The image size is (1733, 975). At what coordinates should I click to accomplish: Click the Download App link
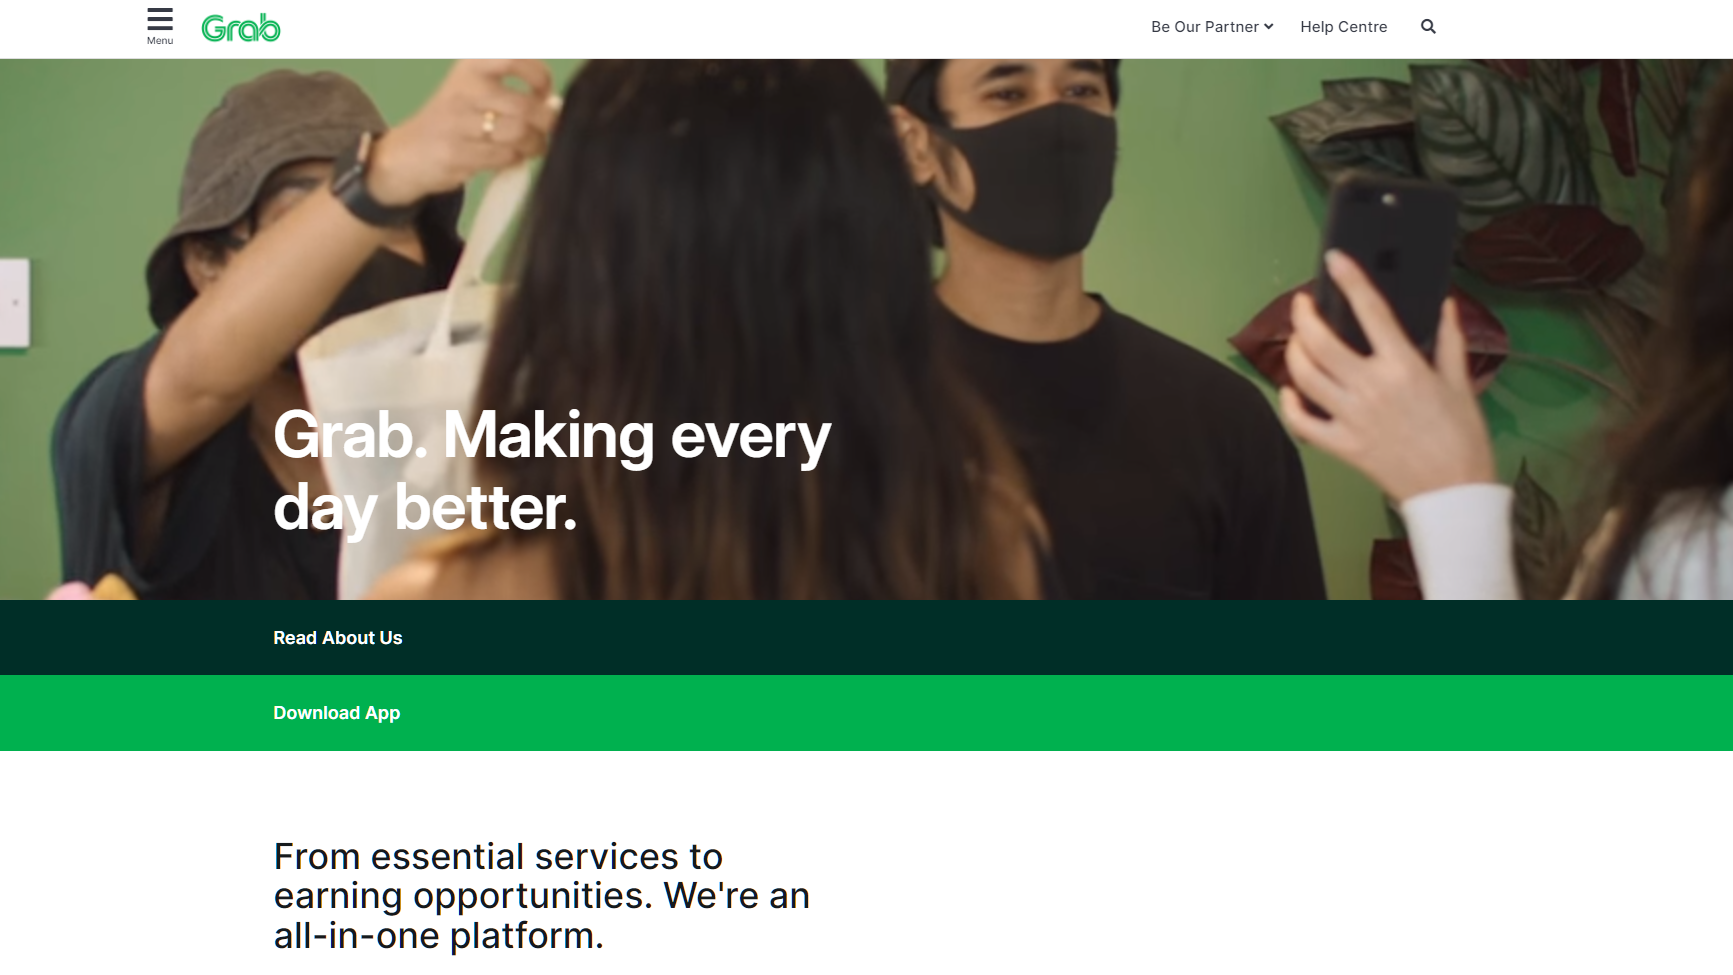coord(337,713)
